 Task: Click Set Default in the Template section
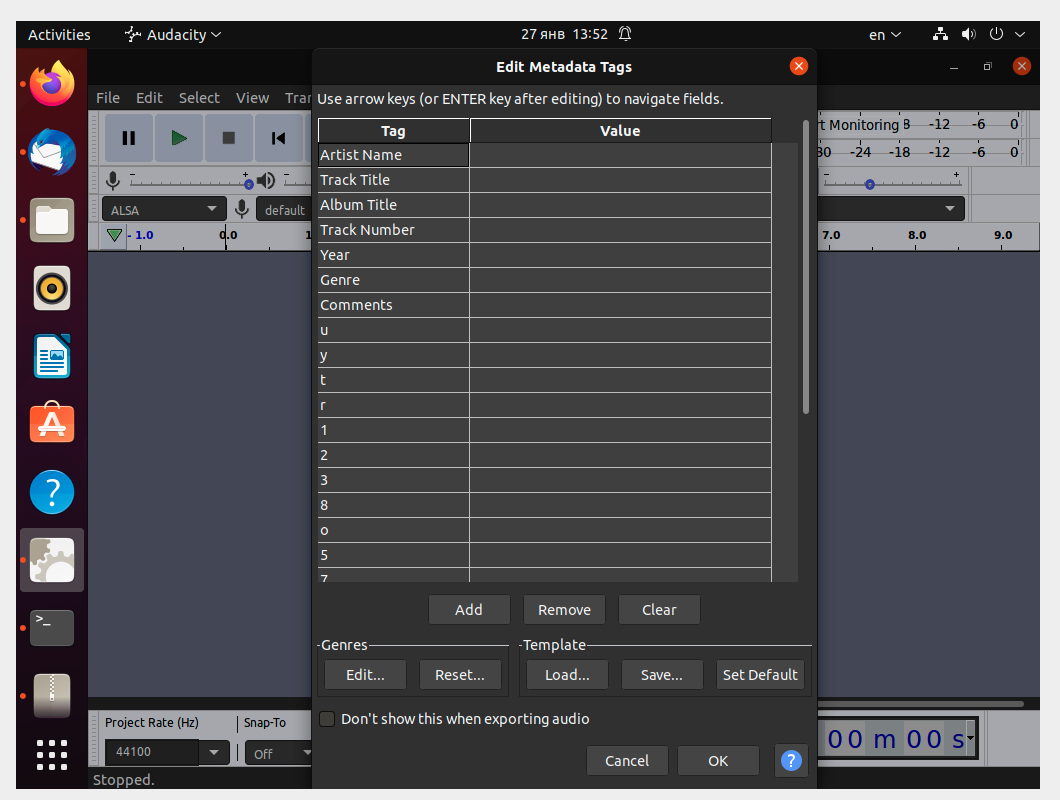click(760, 674)
